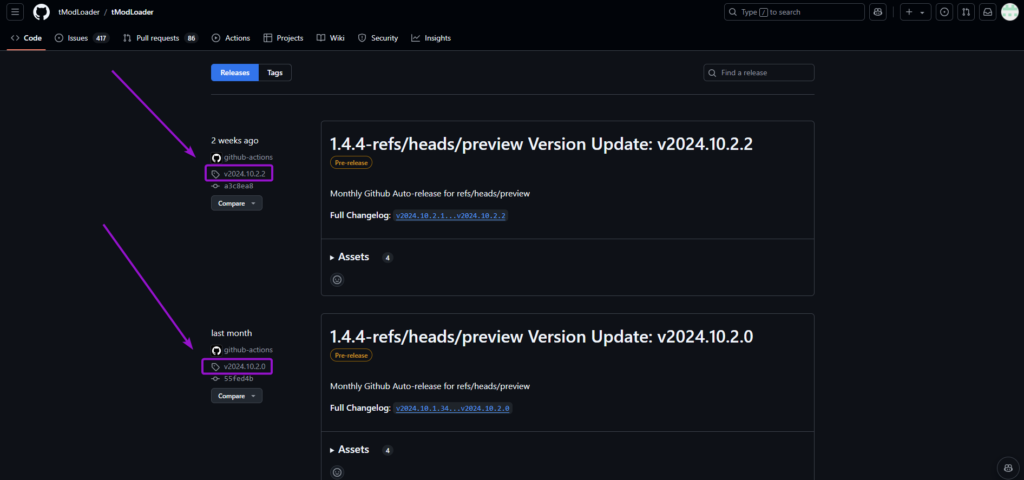The height and width of the screenshot is (480, 1024).
Task: Switch to the Code tab
Action: tap(26, 38)
